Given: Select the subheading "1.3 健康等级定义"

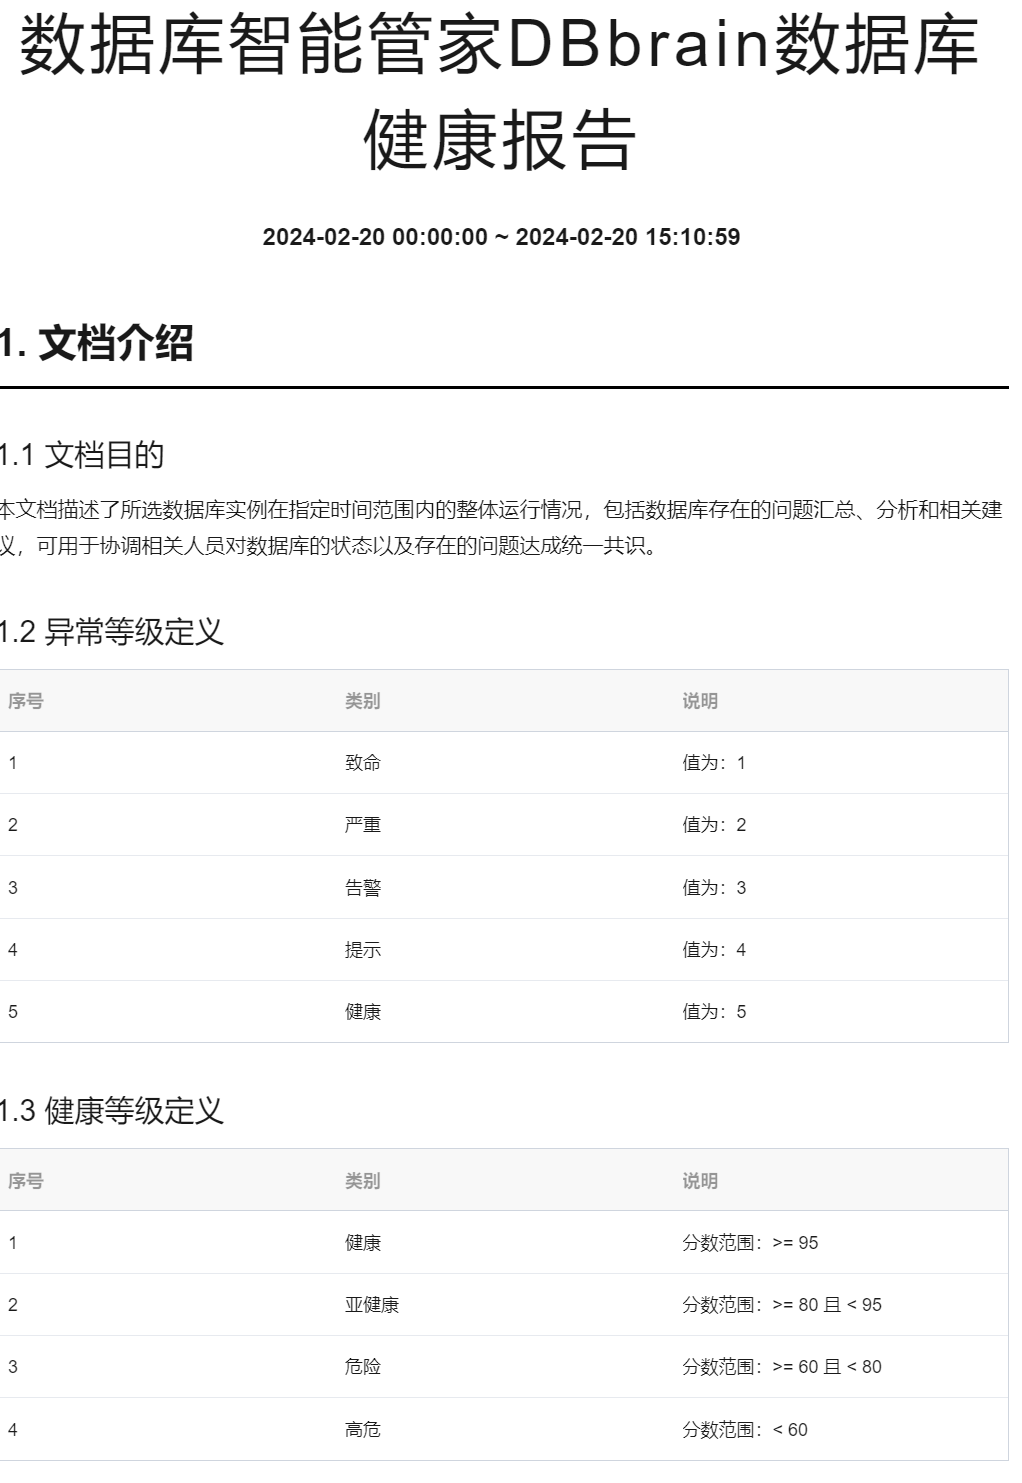Looking at the screenshot, I should [x=111, y=1111].
